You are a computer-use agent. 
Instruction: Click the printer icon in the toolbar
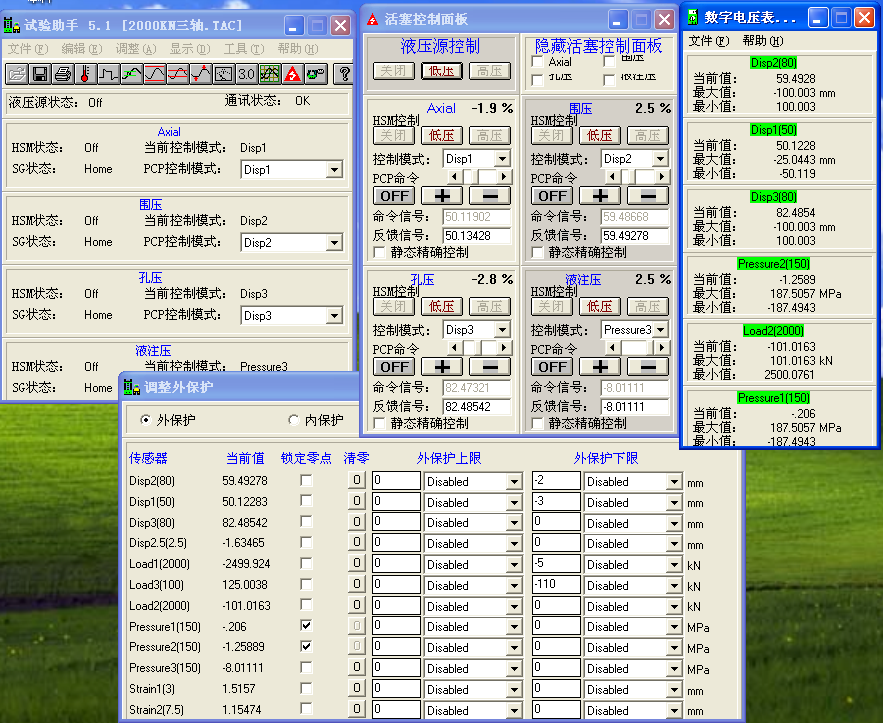tap(63, 74)
